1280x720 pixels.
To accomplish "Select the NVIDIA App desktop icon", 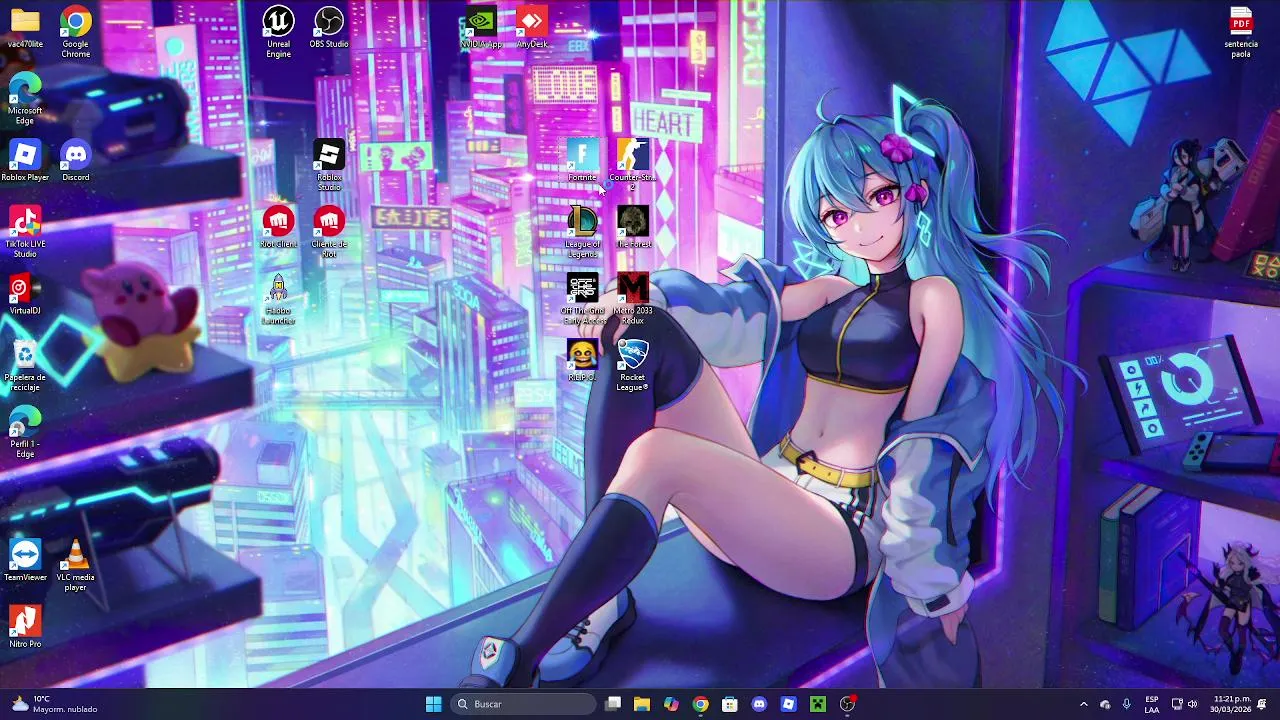I will point(481,28).
